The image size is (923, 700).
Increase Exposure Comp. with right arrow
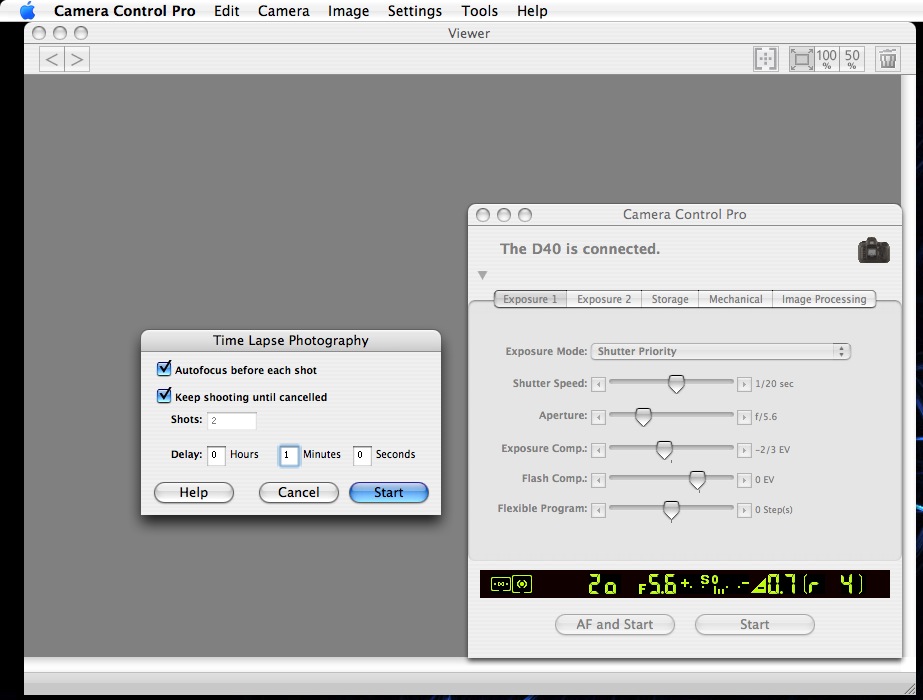tap(744, 450)
